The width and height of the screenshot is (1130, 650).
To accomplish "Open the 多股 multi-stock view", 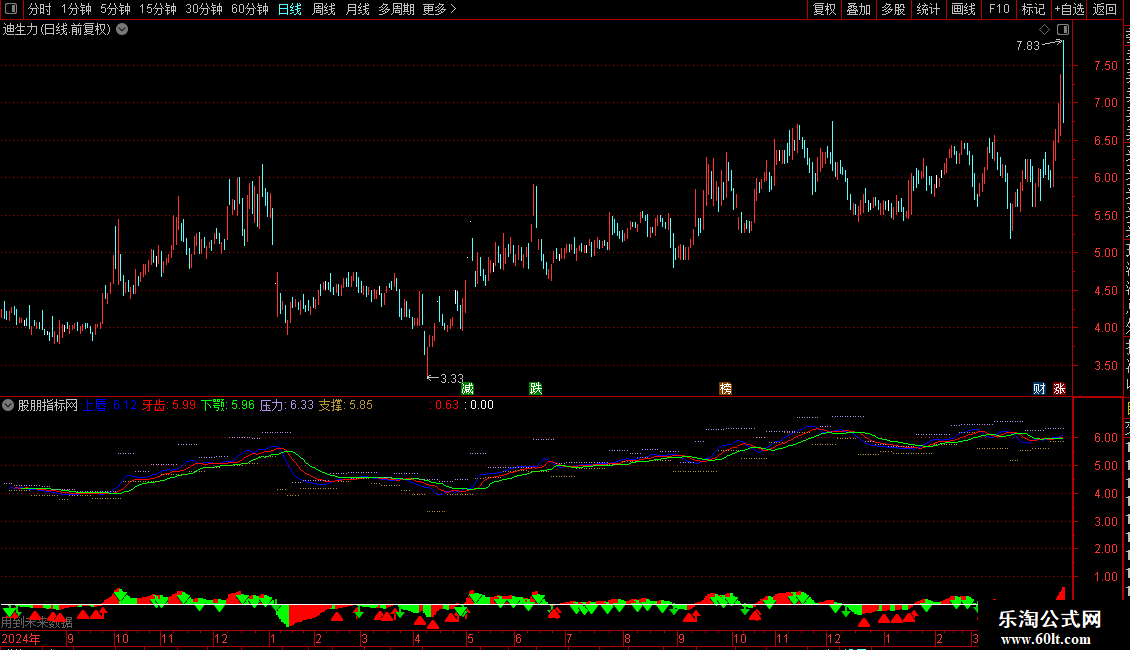I will coord(893,9).
